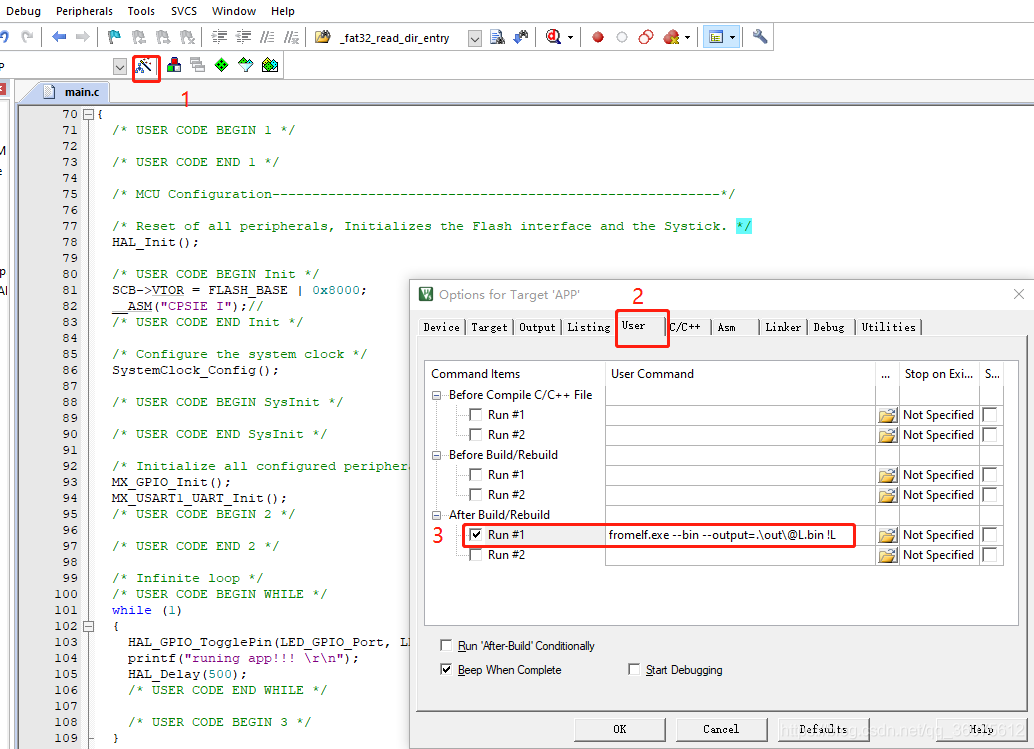Browse for the After Build Run #1 command
The height and width of the screenshot is (749, 1034).
pyautogui.click(x=888, y=535)
